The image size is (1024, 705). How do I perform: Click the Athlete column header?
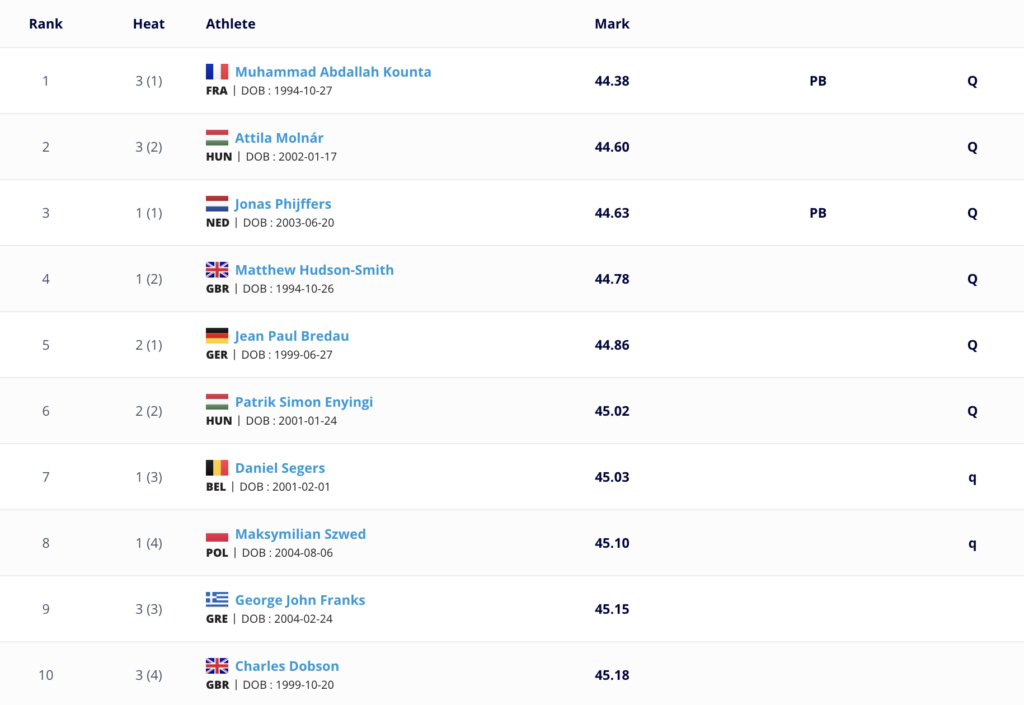231,24
